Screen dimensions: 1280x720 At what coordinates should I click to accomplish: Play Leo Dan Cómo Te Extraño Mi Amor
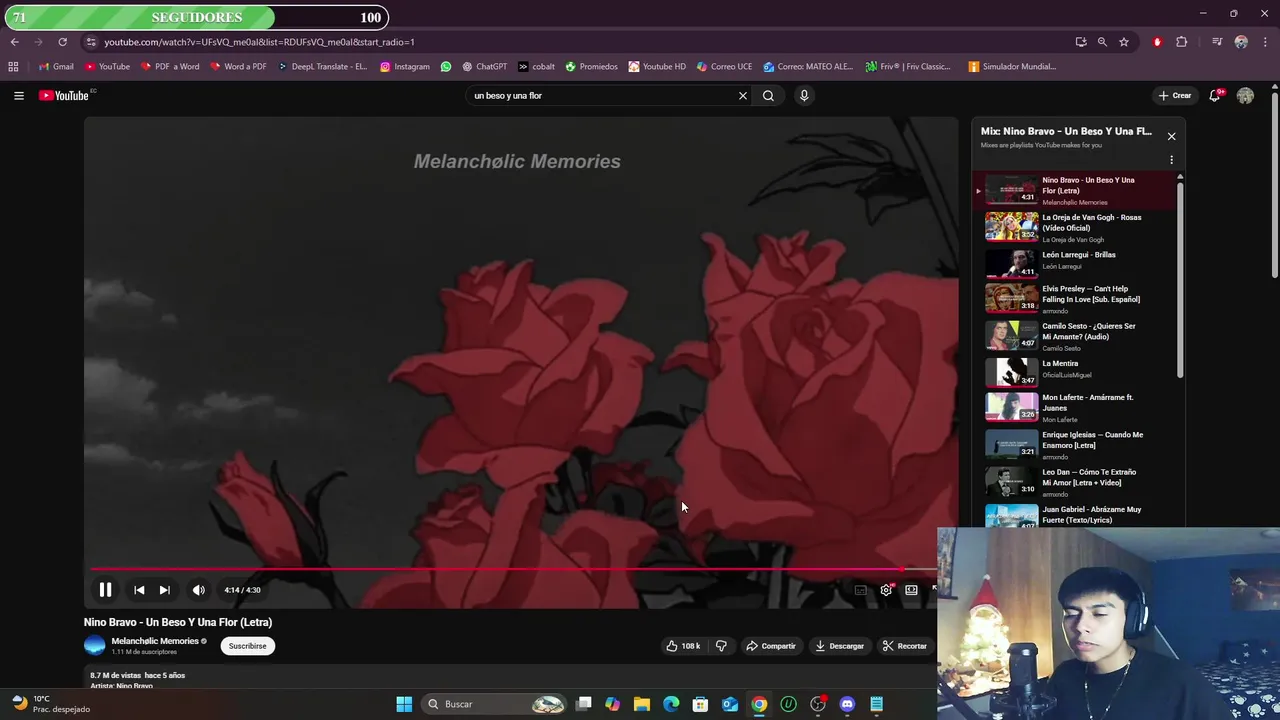1075,482
